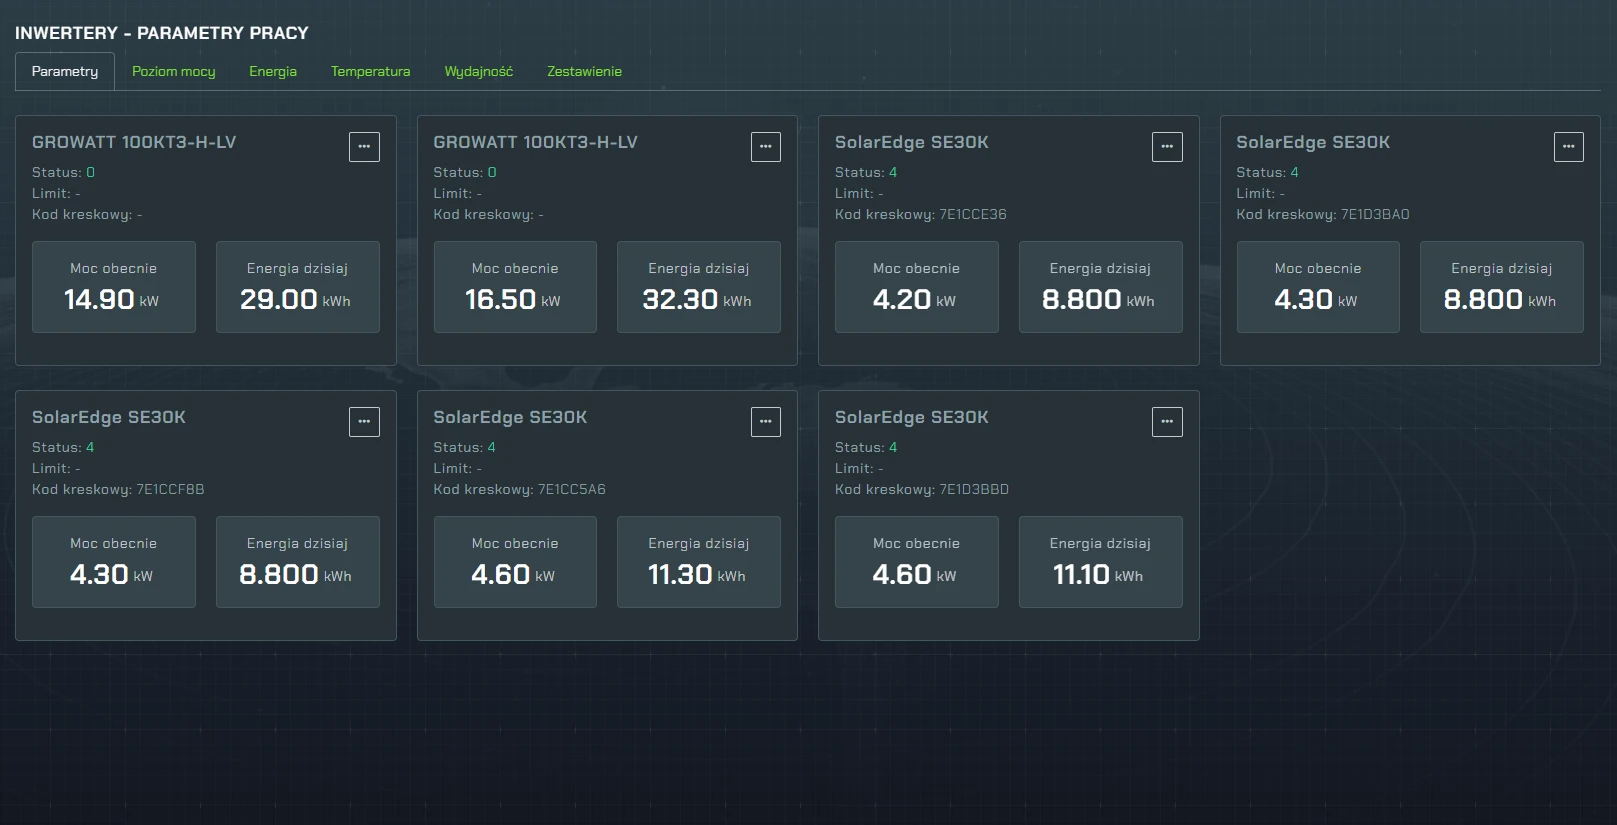
Task: Click barcode value 7E1D3BA0
Action: (1375, 214)
